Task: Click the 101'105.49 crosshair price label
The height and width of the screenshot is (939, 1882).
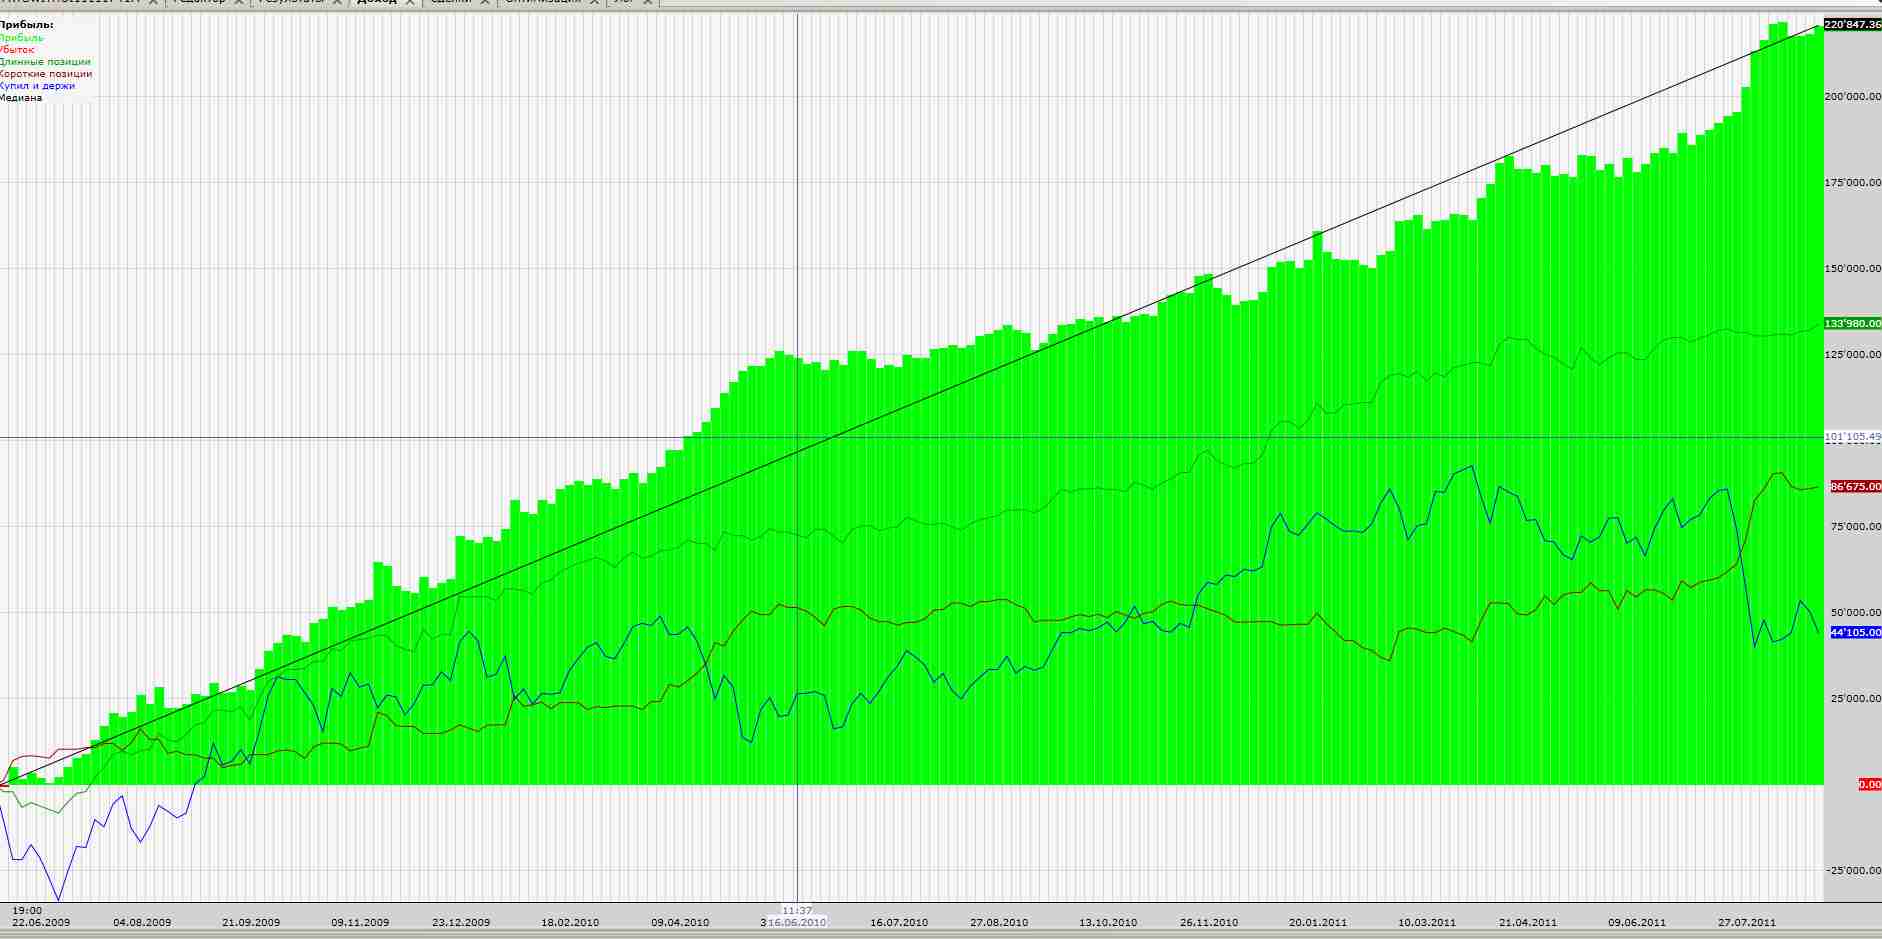Action: point(1853,437)
